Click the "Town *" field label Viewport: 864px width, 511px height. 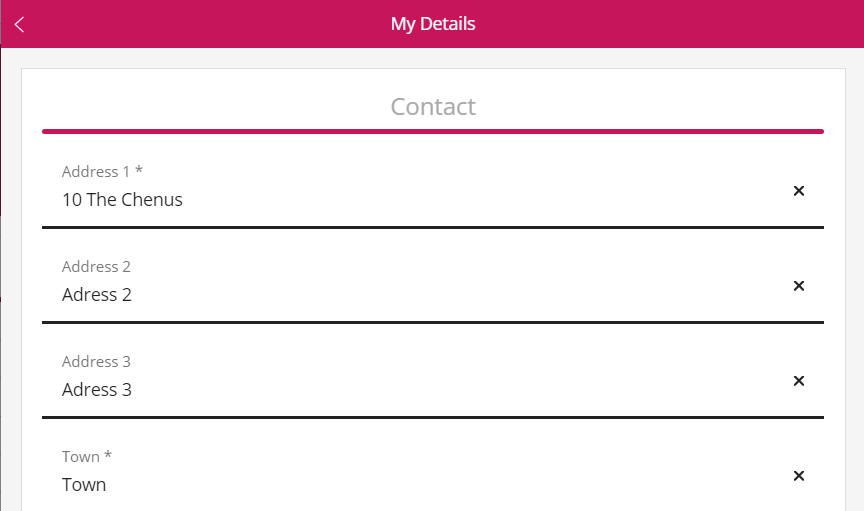tap(87, 457)
